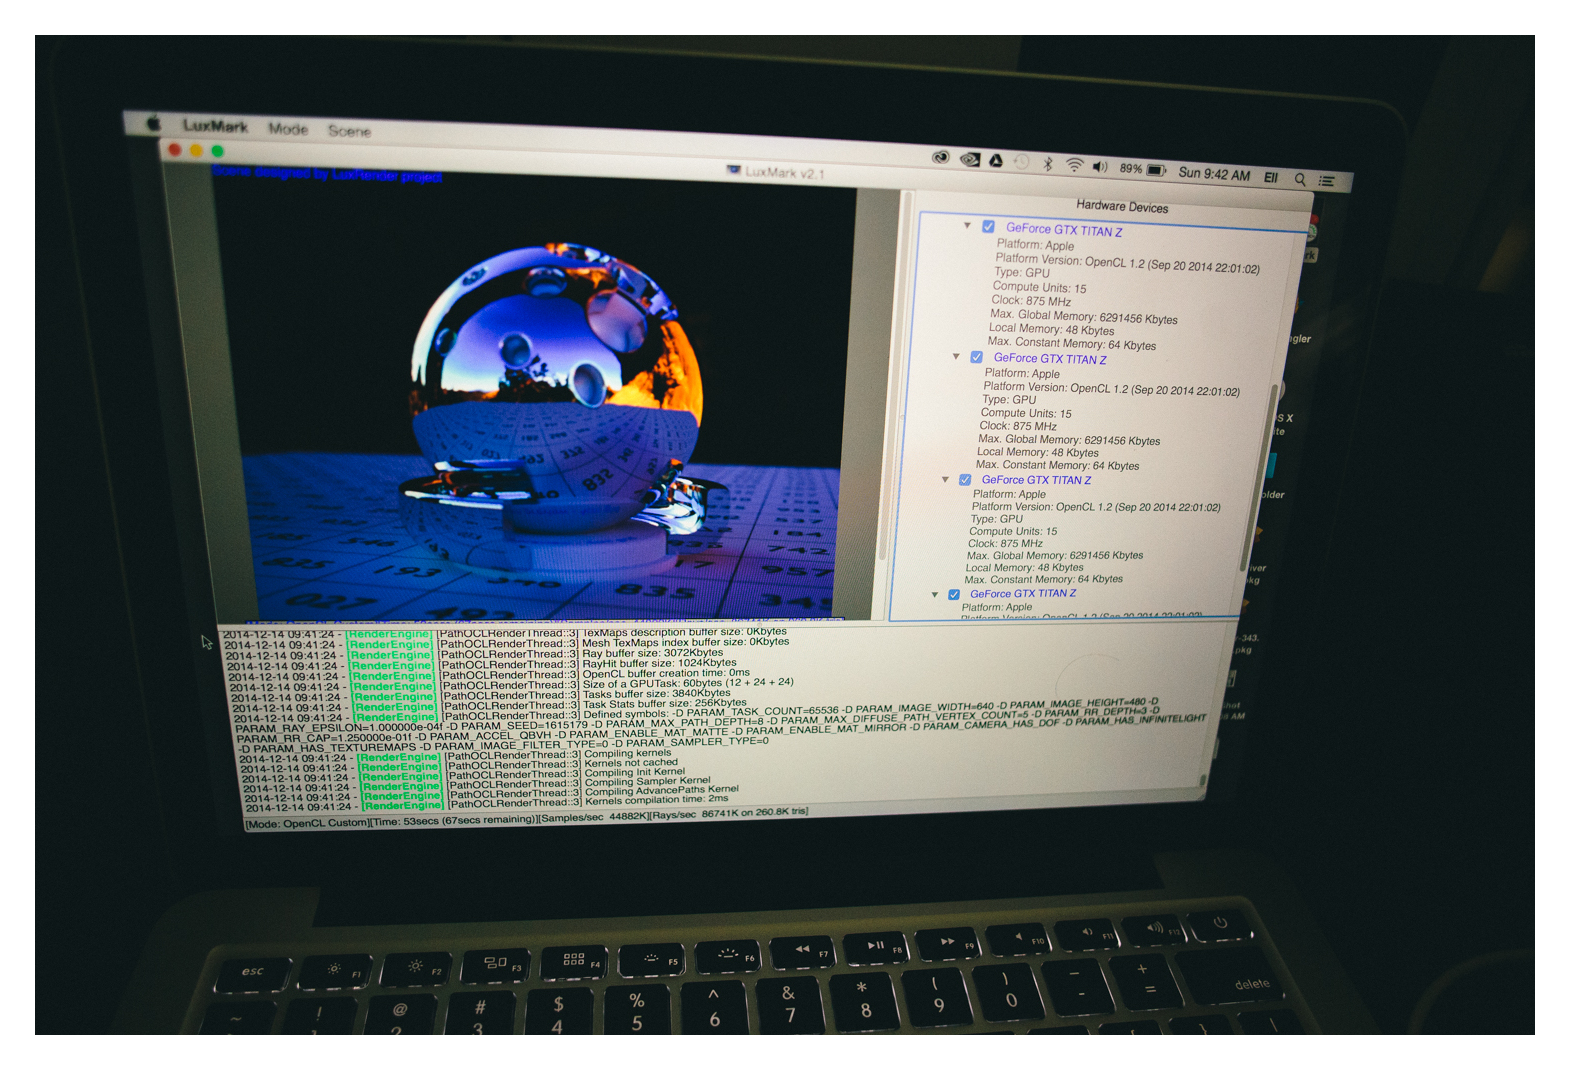
Task: Open the NVIDIA menu bar icon
Action: [x=969, y=159]
